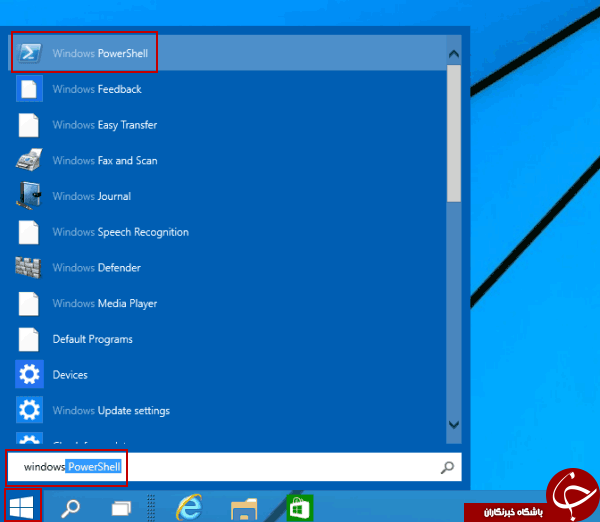The height and width of the screenshot is (522, 600).
Task: Select the Windows Feedback result text
Action: click(x=97, y=89)
